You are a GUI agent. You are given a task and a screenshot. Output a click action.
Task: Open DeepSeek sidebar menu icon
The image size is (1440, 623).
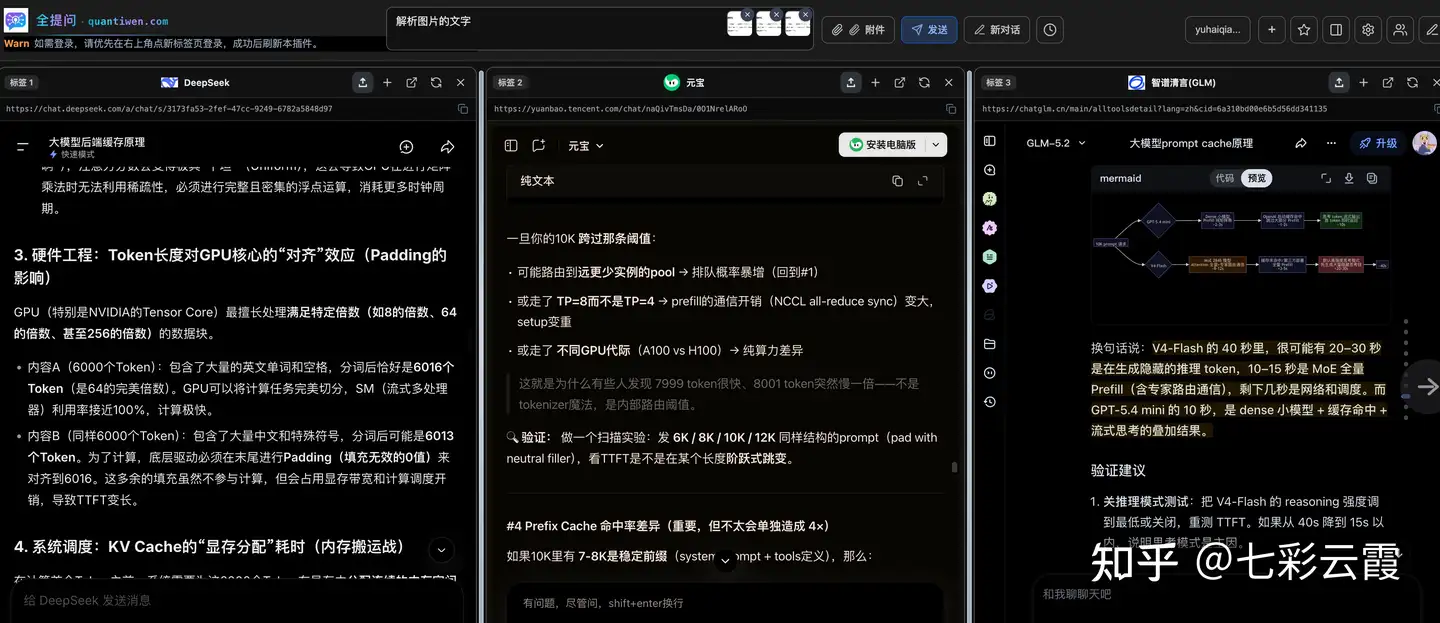[x=23, y=147]
